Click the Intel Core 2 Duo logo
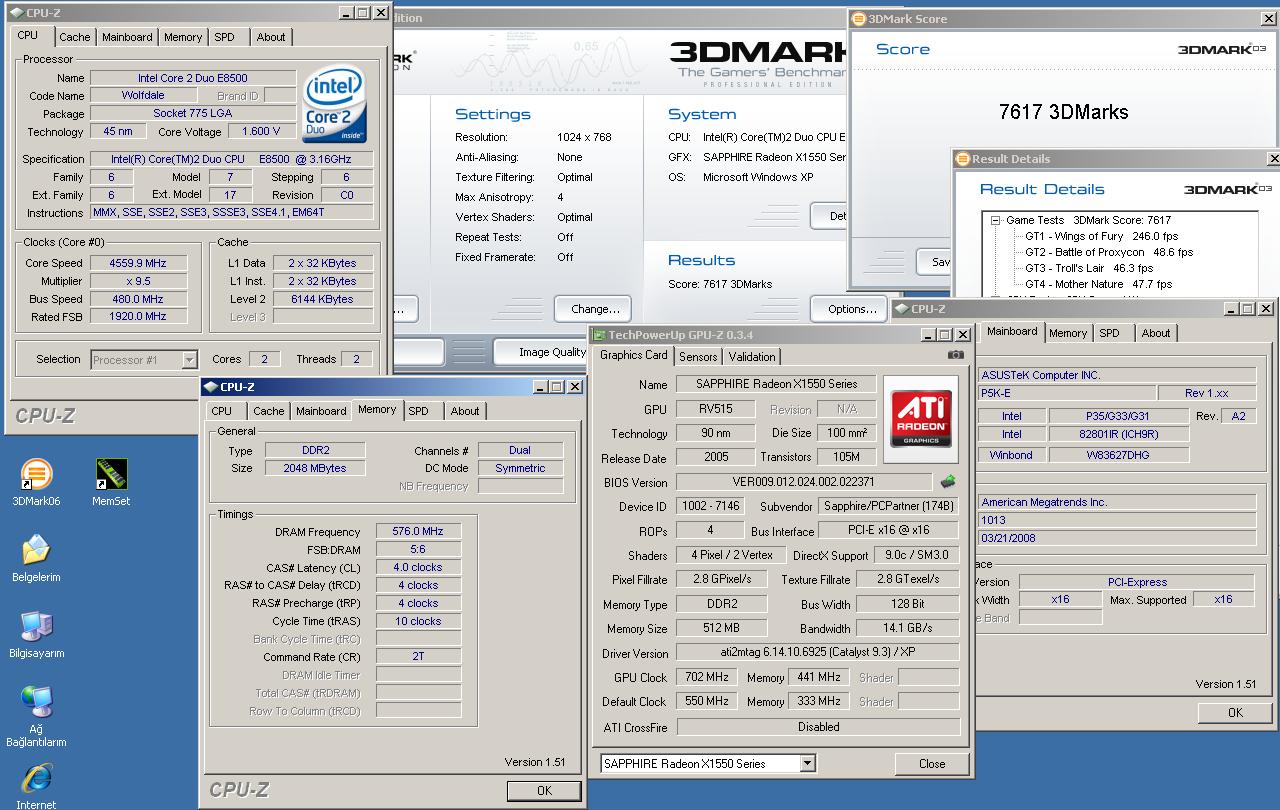 click(335, 105)
